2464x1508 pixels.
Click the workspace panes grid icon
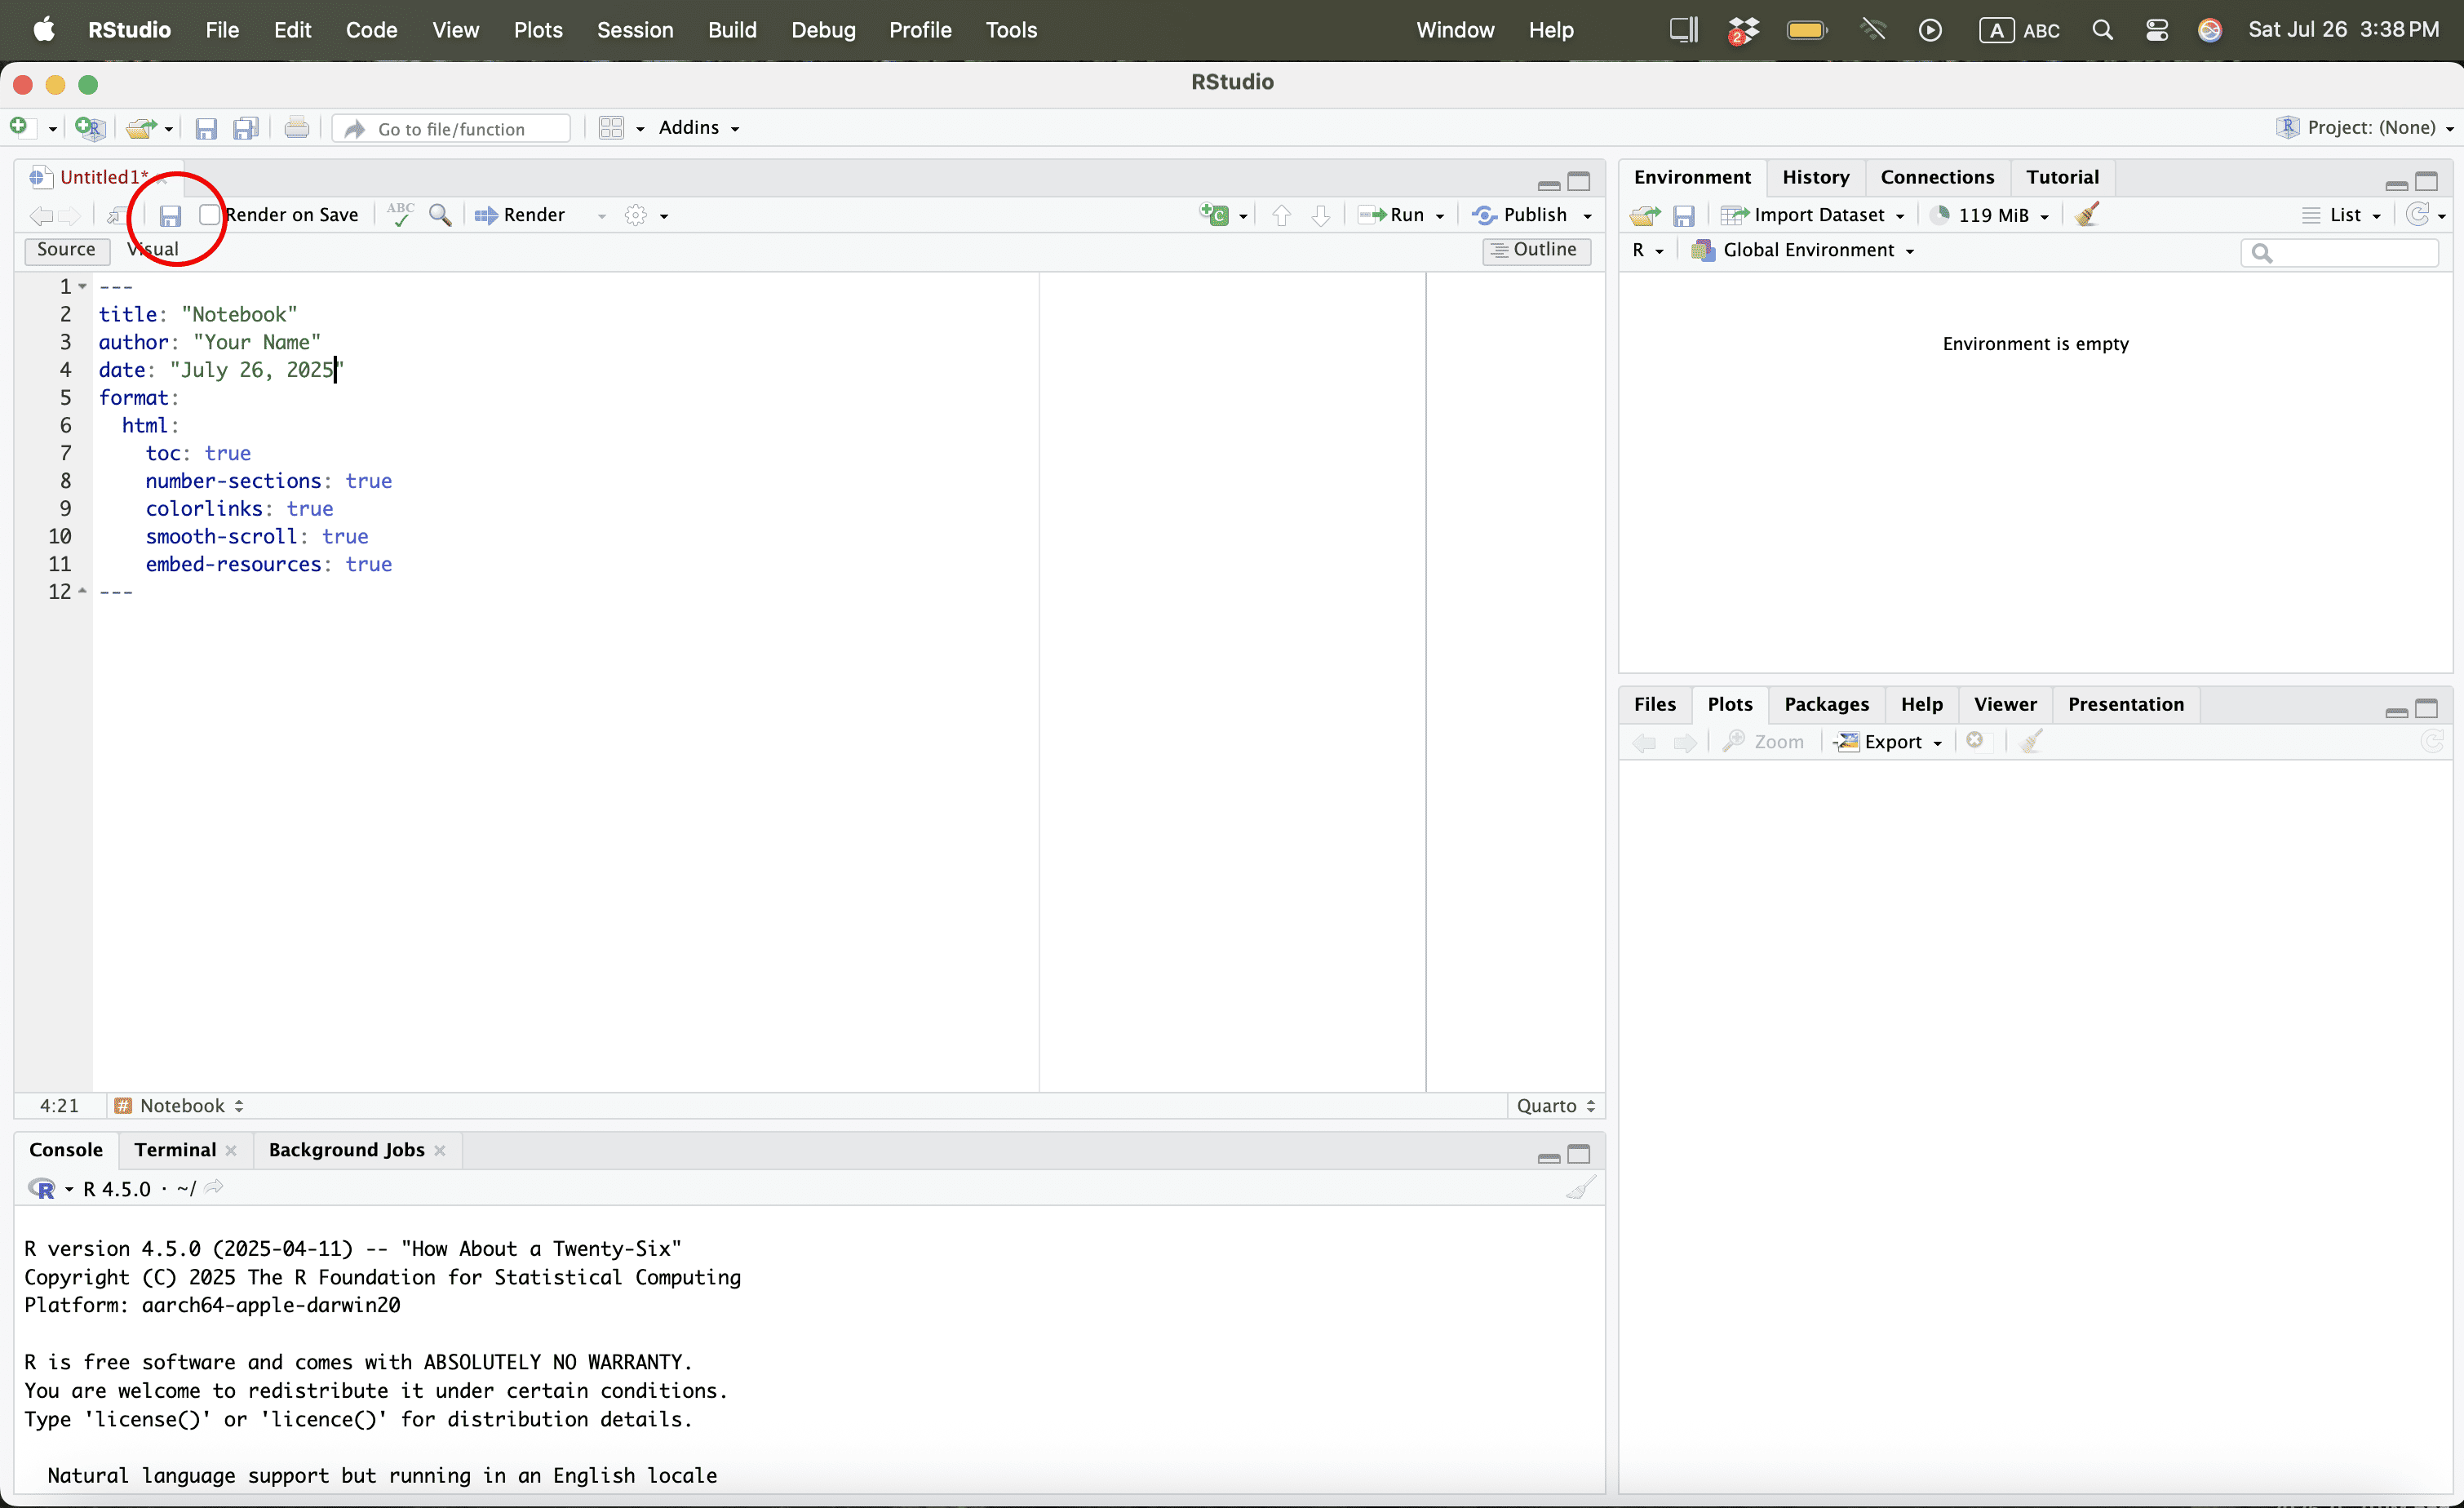click(611, 128)
